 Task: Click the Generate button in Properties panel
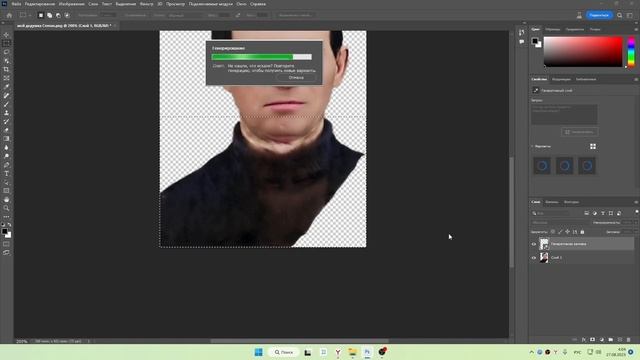(580, 132)
